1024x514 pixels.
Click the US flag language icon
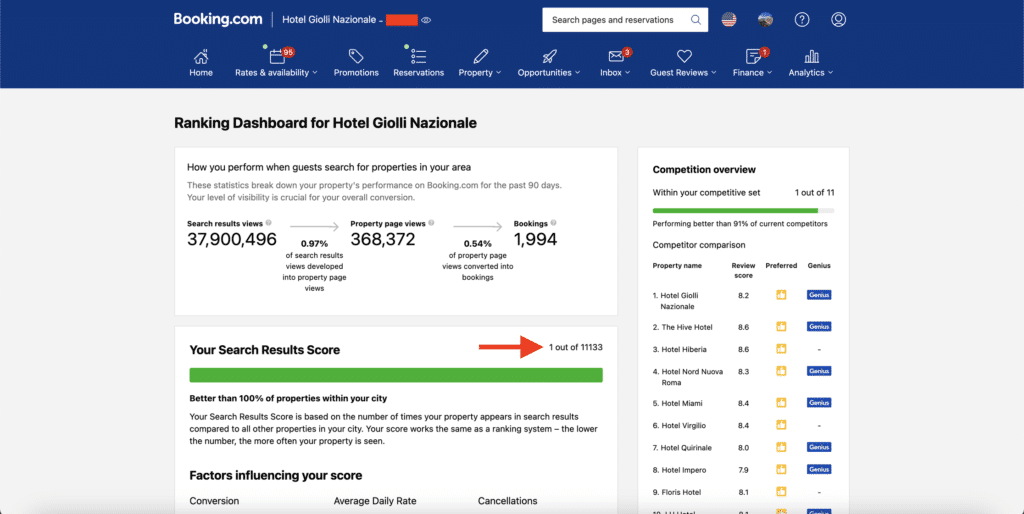[729, 20]
